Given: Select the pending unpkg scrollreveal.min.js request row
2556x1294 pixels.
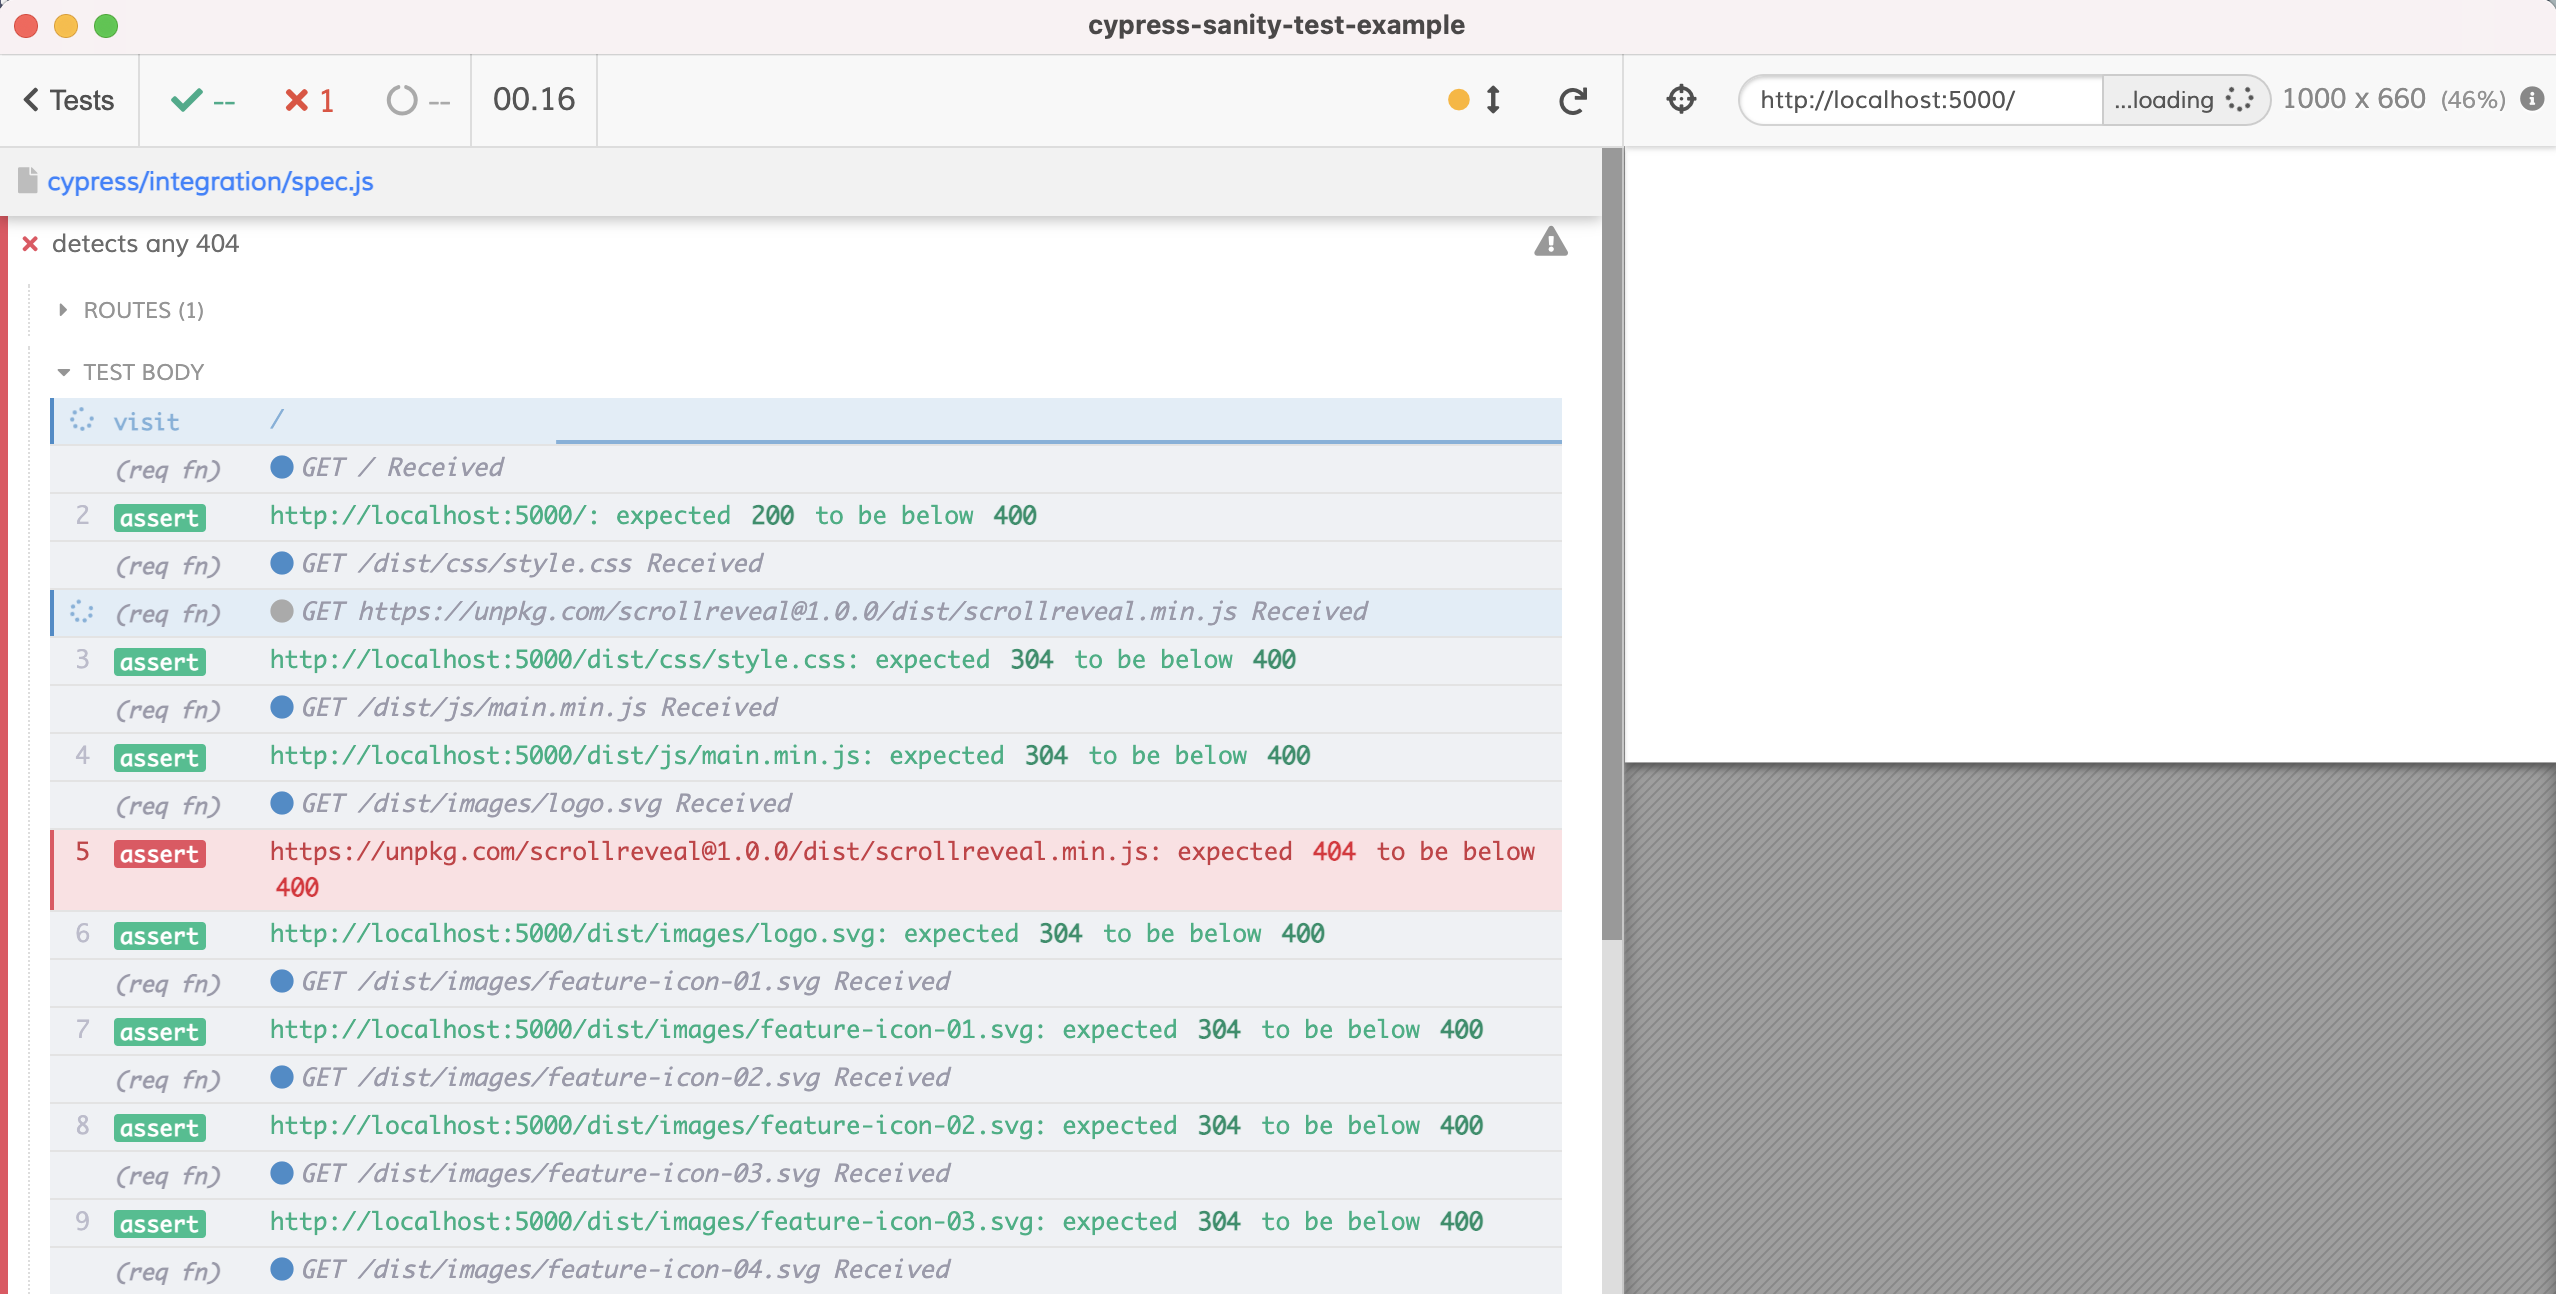Looking at the screenshot, I should click(806, 612).
